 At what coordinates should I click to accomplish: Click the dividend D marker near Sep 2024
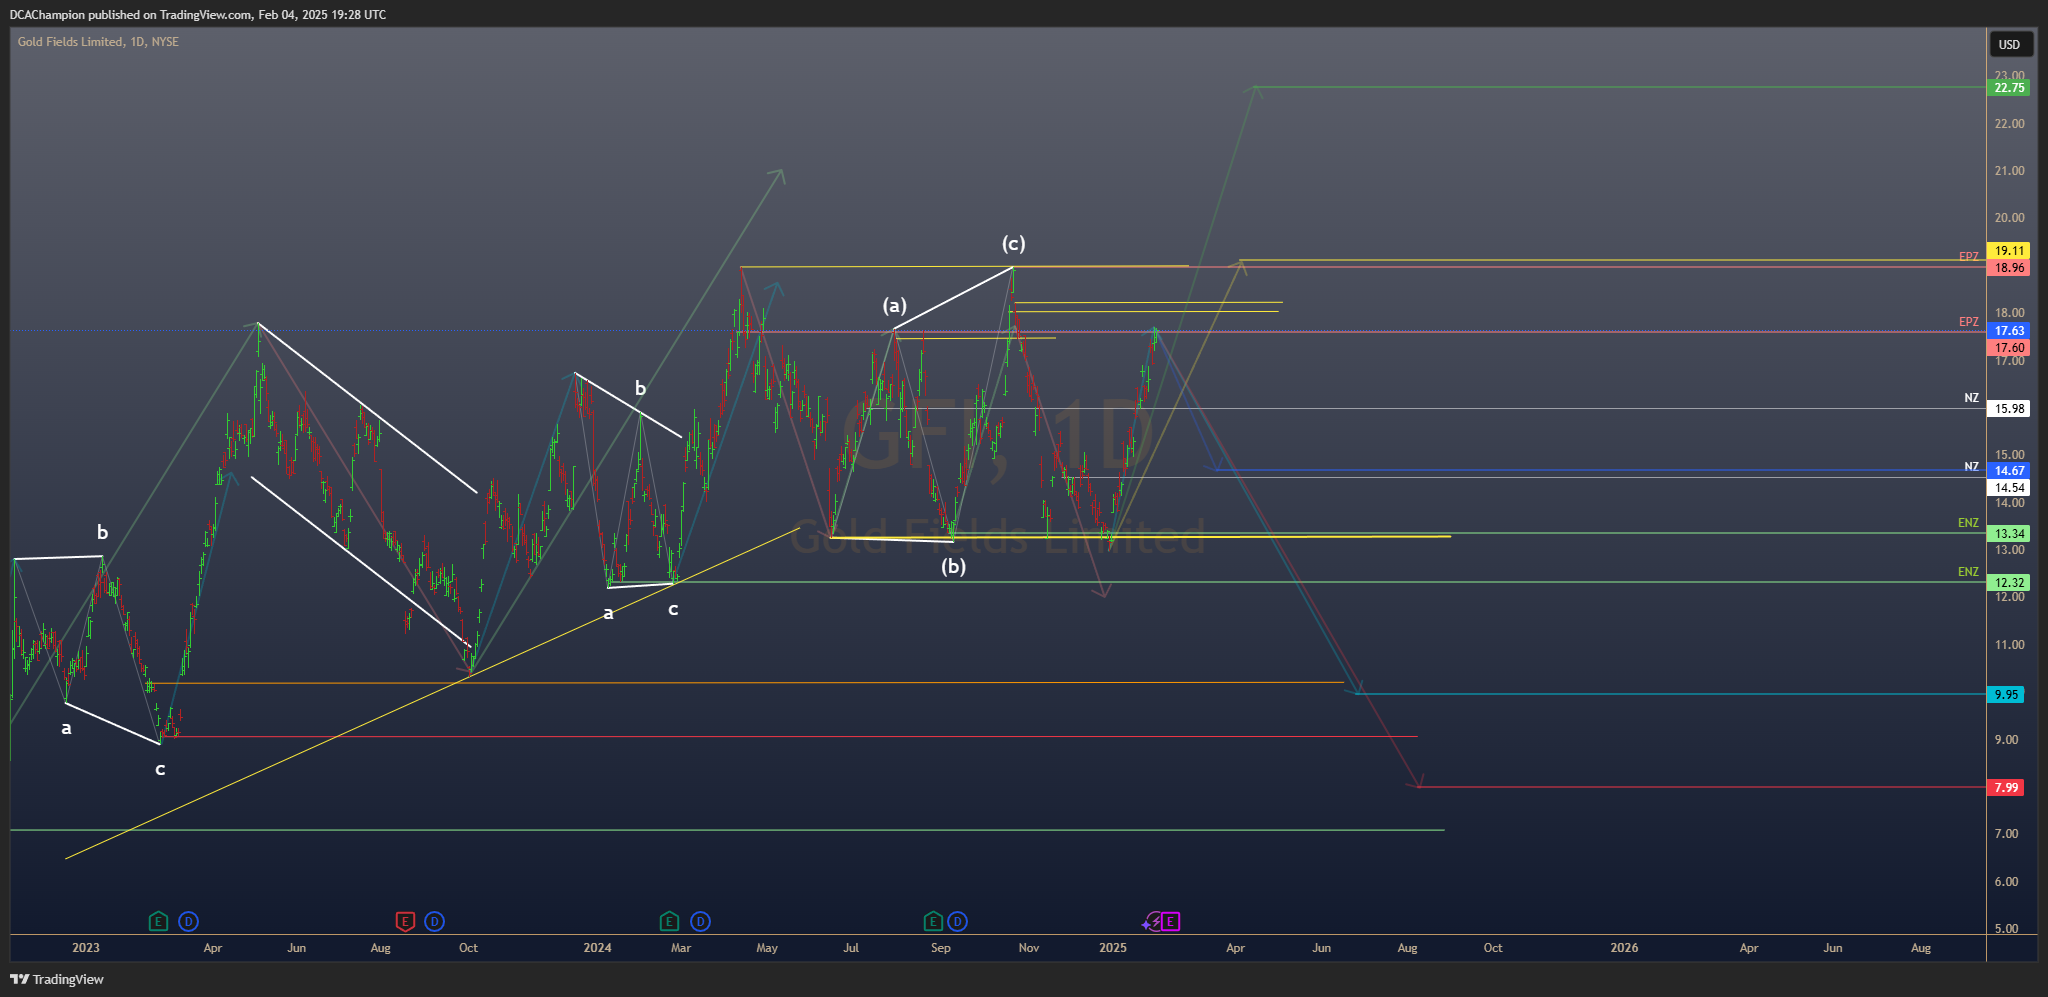958,921
